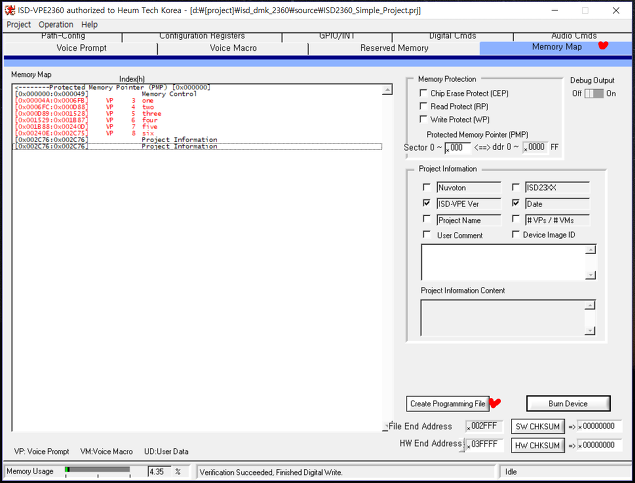Viewport: 635px width, 483px height.
Task: Click the 4.35 memory usage percent field
Action: pyautogui.click(x=159, y=472)
